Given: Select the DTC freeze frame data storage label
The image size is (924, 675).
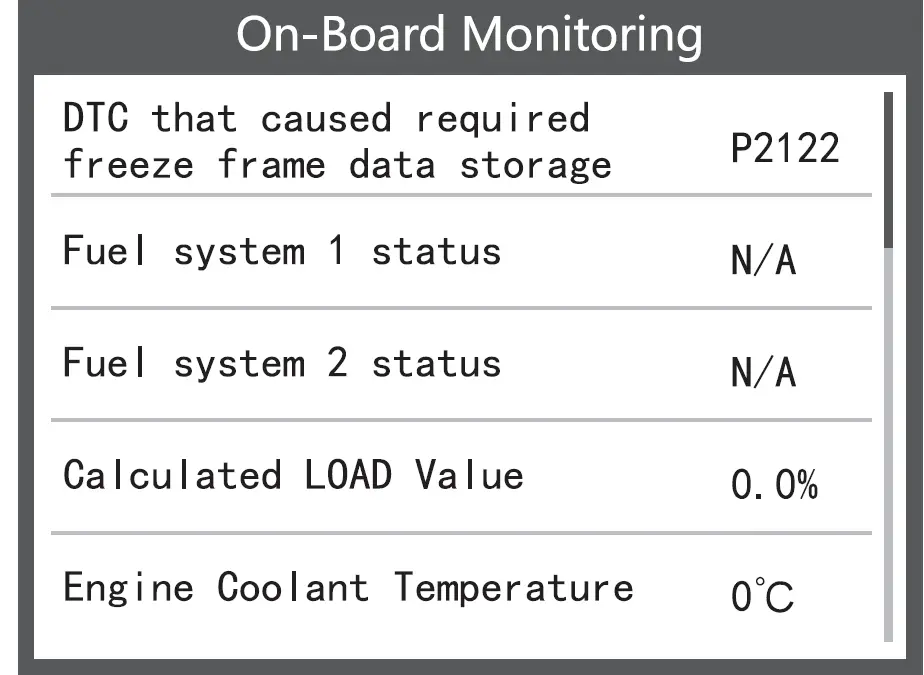Looking at the screenshot, I should 337,141.
